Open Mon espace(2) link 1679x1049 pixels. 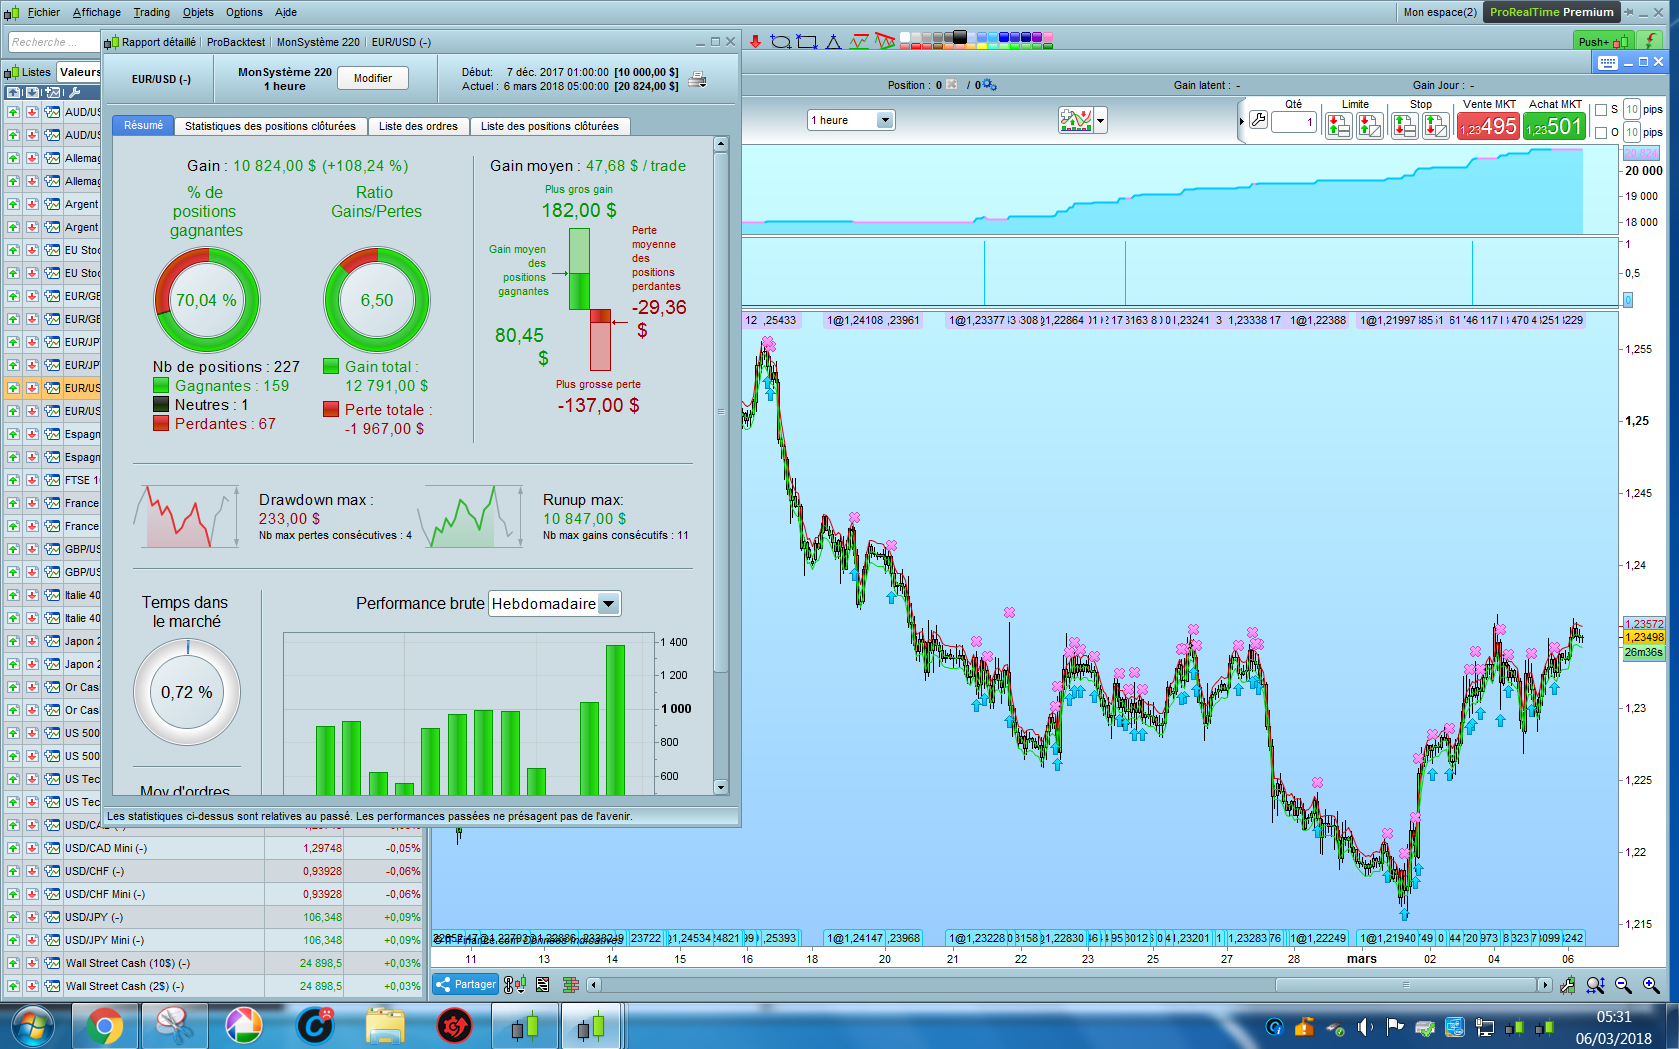(1440, 12)
